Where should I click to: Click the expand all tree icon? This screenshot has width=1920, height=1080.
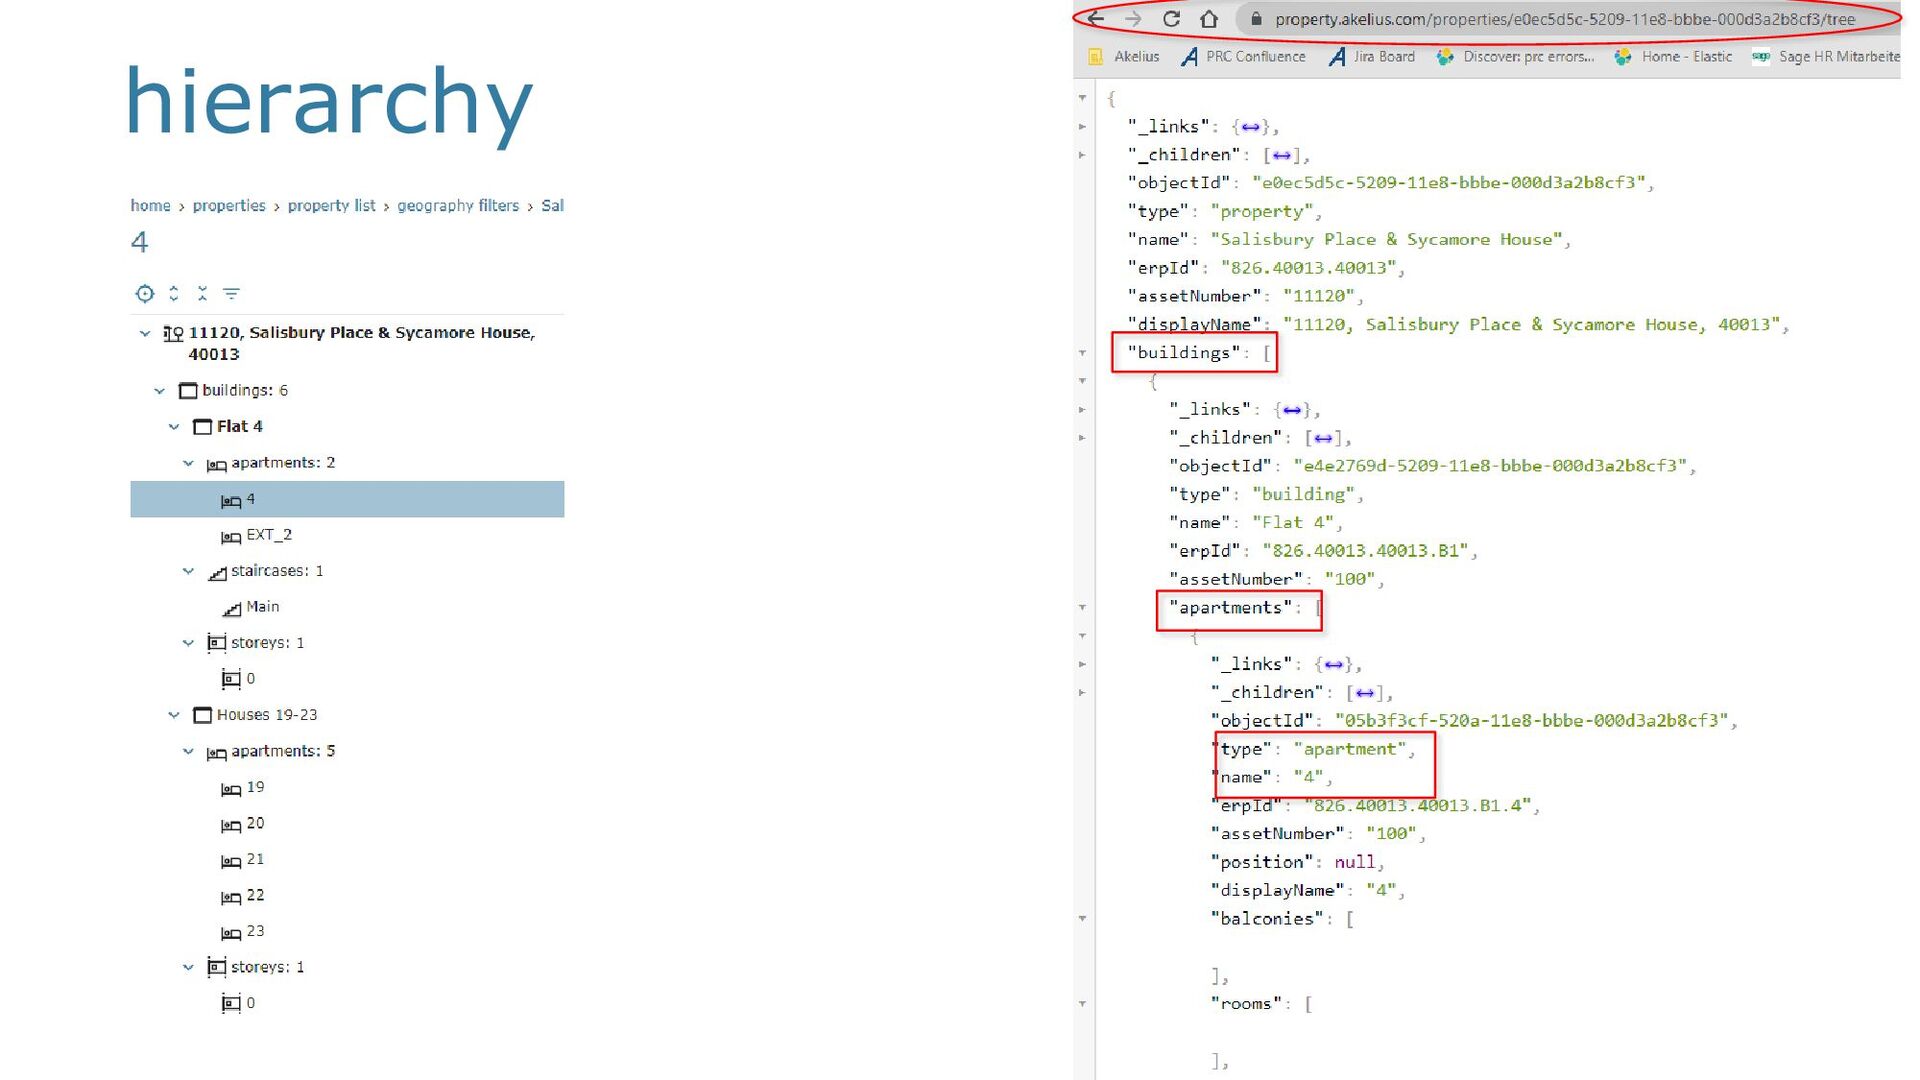[x=174, y=293]
